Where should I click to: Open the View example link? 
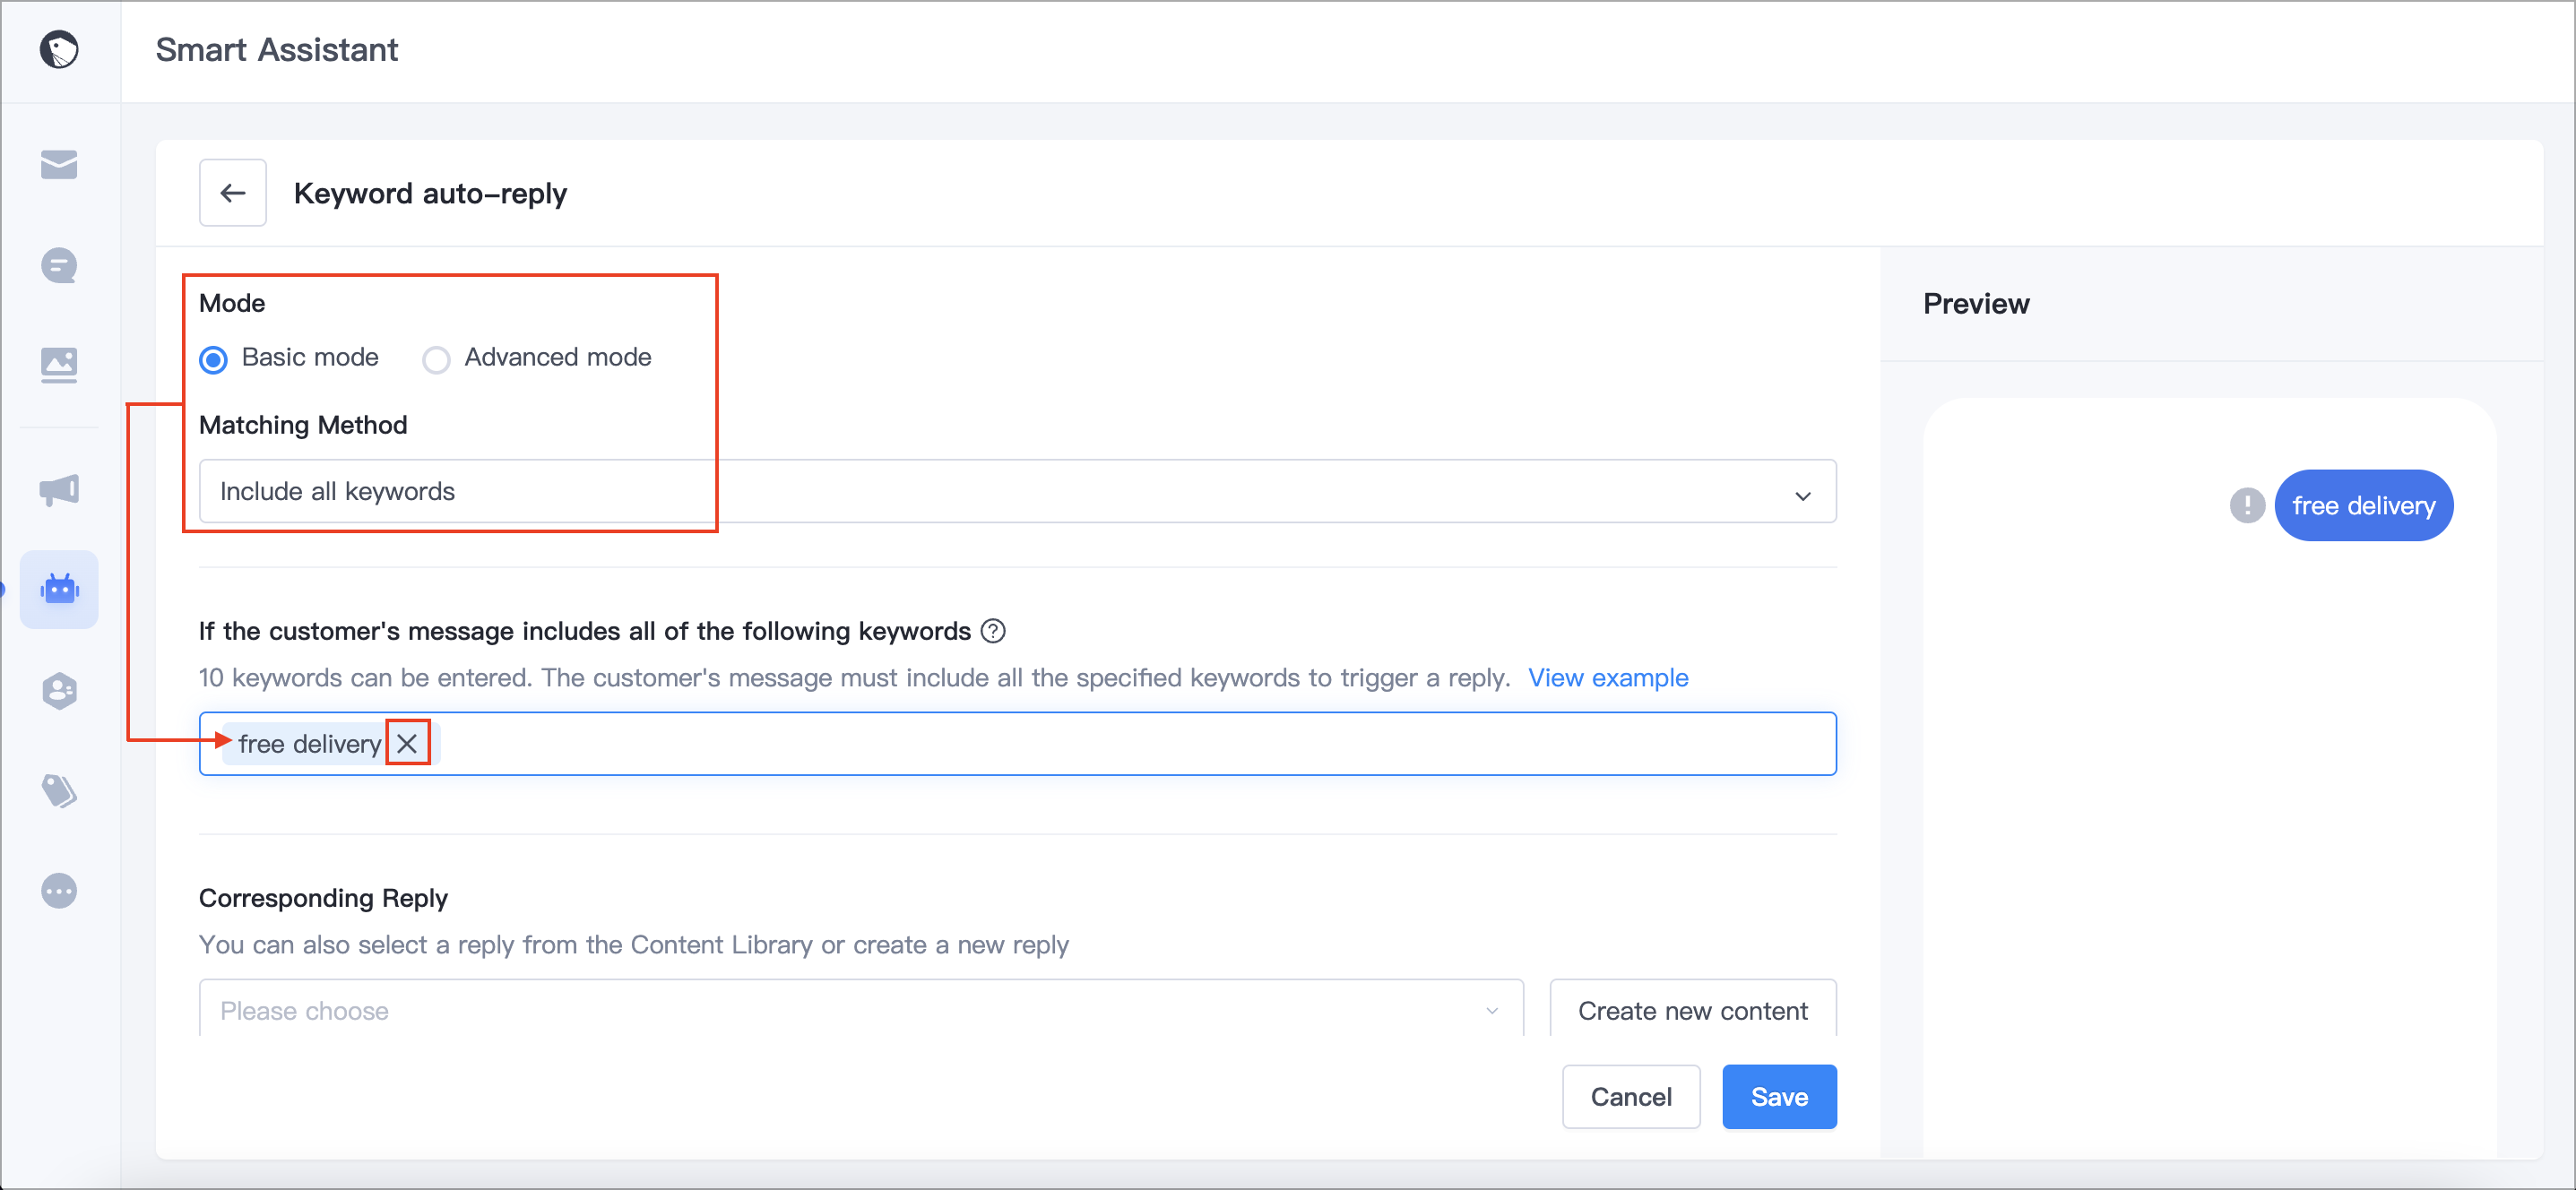(x=1608, y=678)
